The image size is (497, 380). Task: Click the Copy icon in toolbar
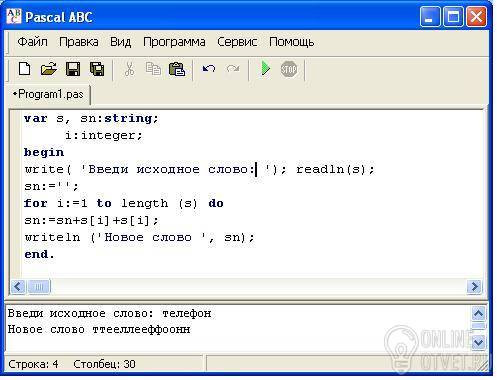pyautogui.click(x=153, y=69)
